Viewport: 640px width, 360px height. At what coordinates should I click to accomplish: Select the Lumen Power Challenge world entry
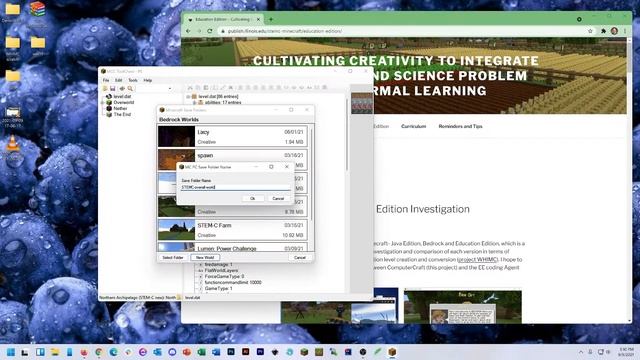pos(232,247)
